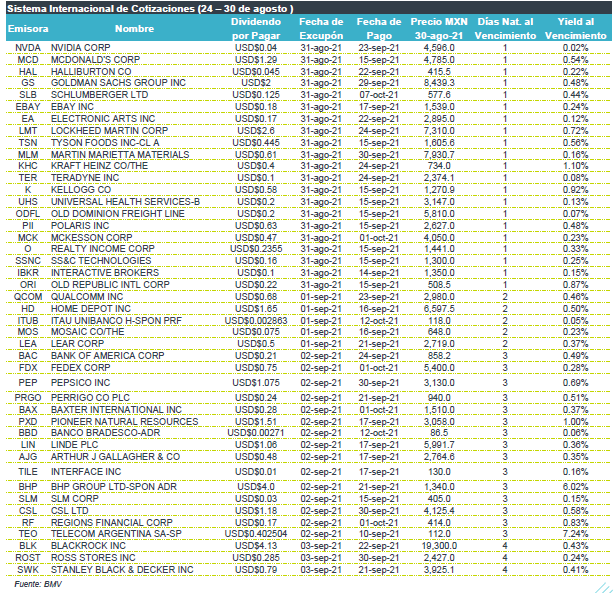616x593 pixels.
Task: Click 'GOLDMAN SACHS GROUP INC' cell
Action: (x=118, y=83)
